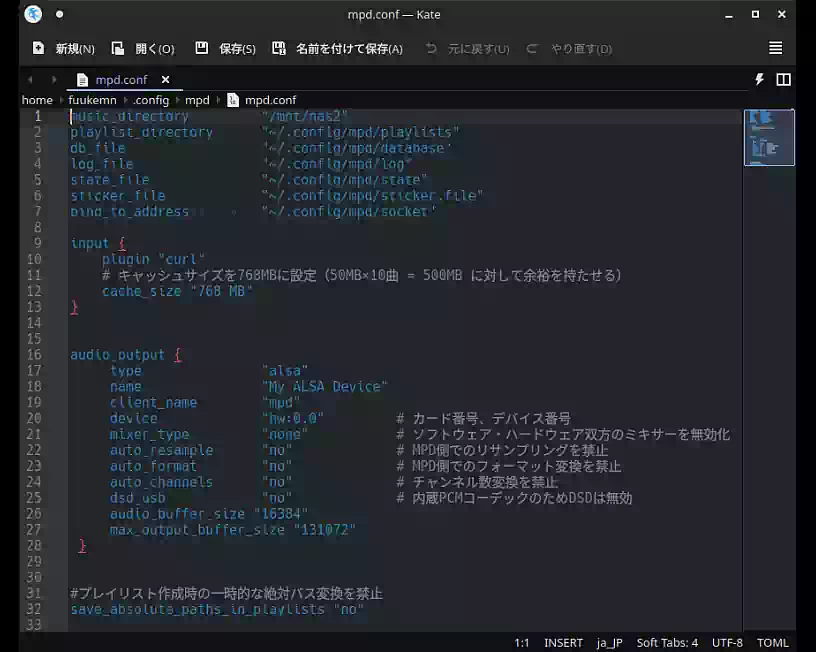
Task: Click 'plugin' on line 10
Action: coord(125,259)
